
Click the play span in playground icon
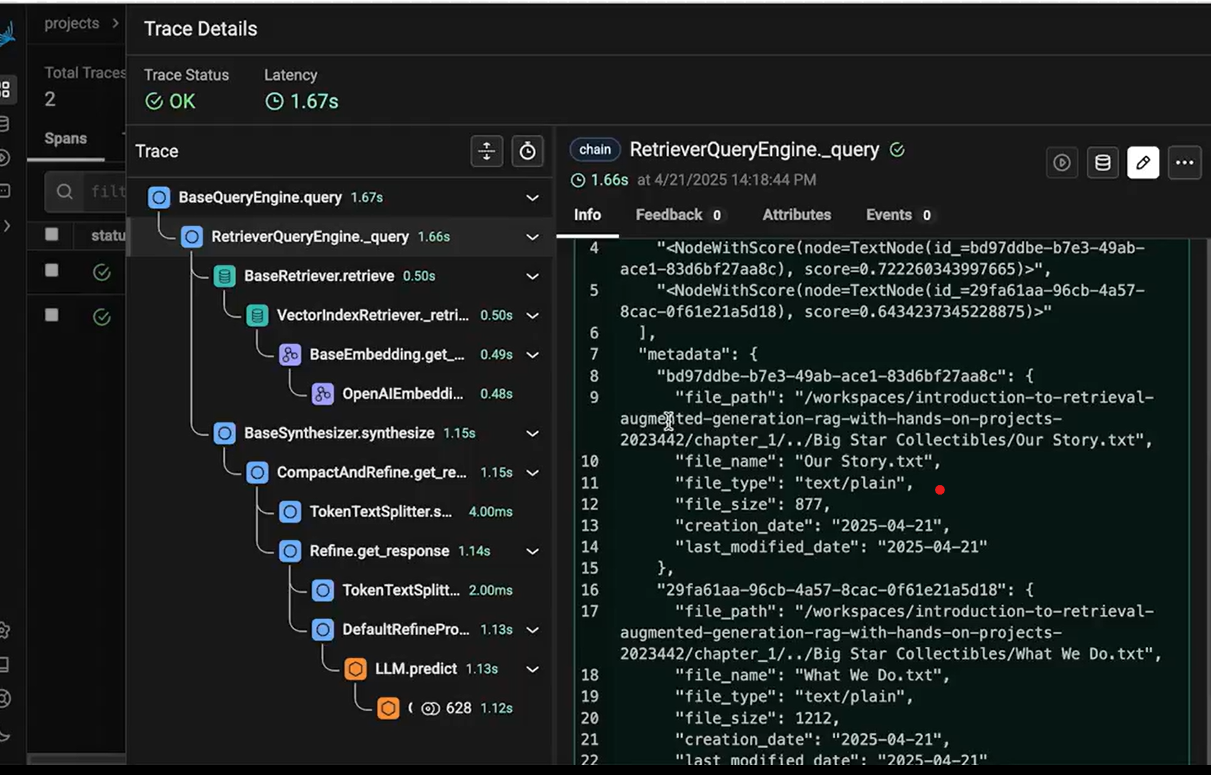[x=1062, y=162]
